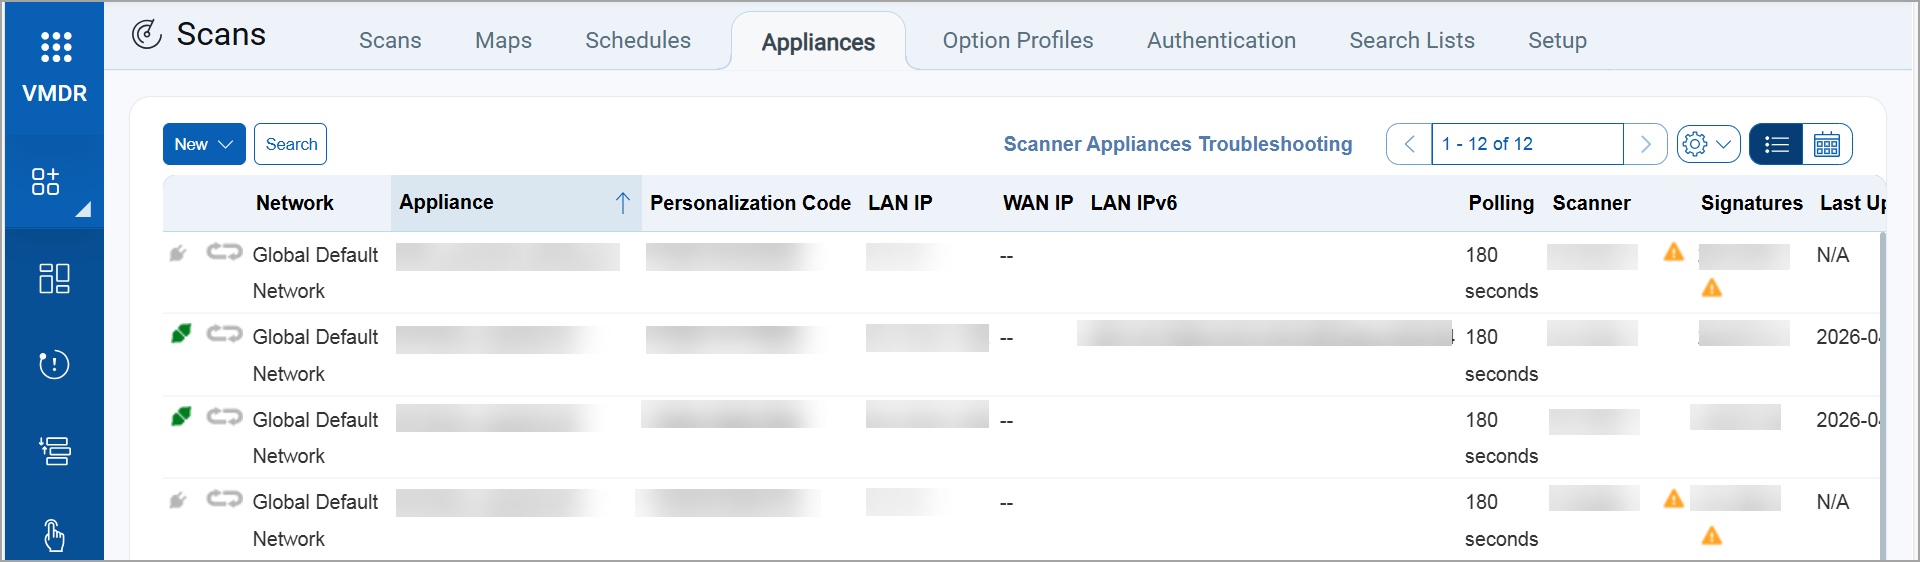Sort by the LAN IPv6 column header
The height and width of the screenshot is (562, 1920).
(x=1133, y=203)
